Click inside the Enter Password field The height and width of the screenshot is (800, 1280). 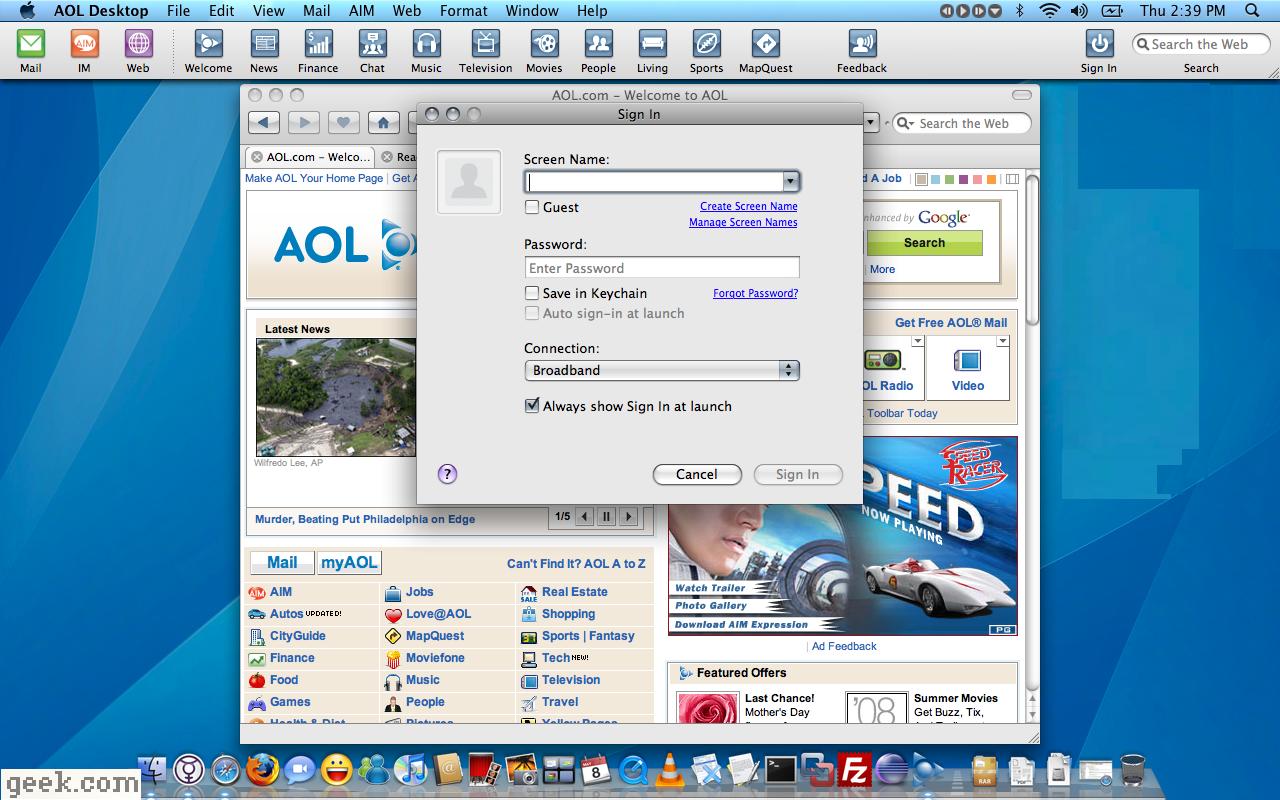point(660,267)
